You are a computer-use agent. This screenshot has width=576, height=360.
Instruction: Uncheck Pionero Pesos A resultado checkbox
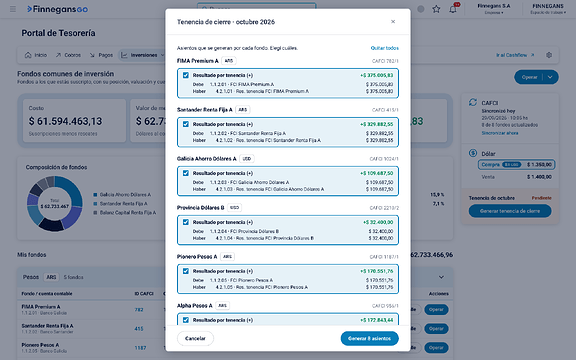point(186,271)
